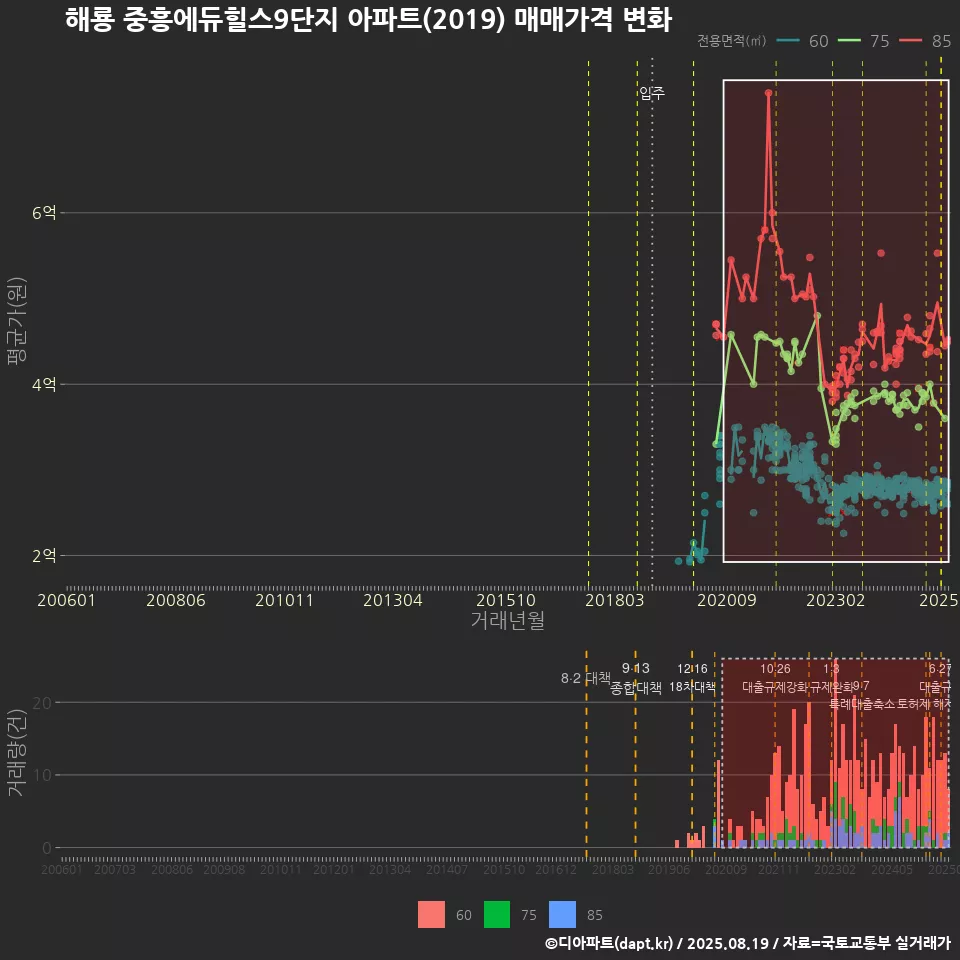Click the '2억' y-axis label

click(x=44, y=555)
